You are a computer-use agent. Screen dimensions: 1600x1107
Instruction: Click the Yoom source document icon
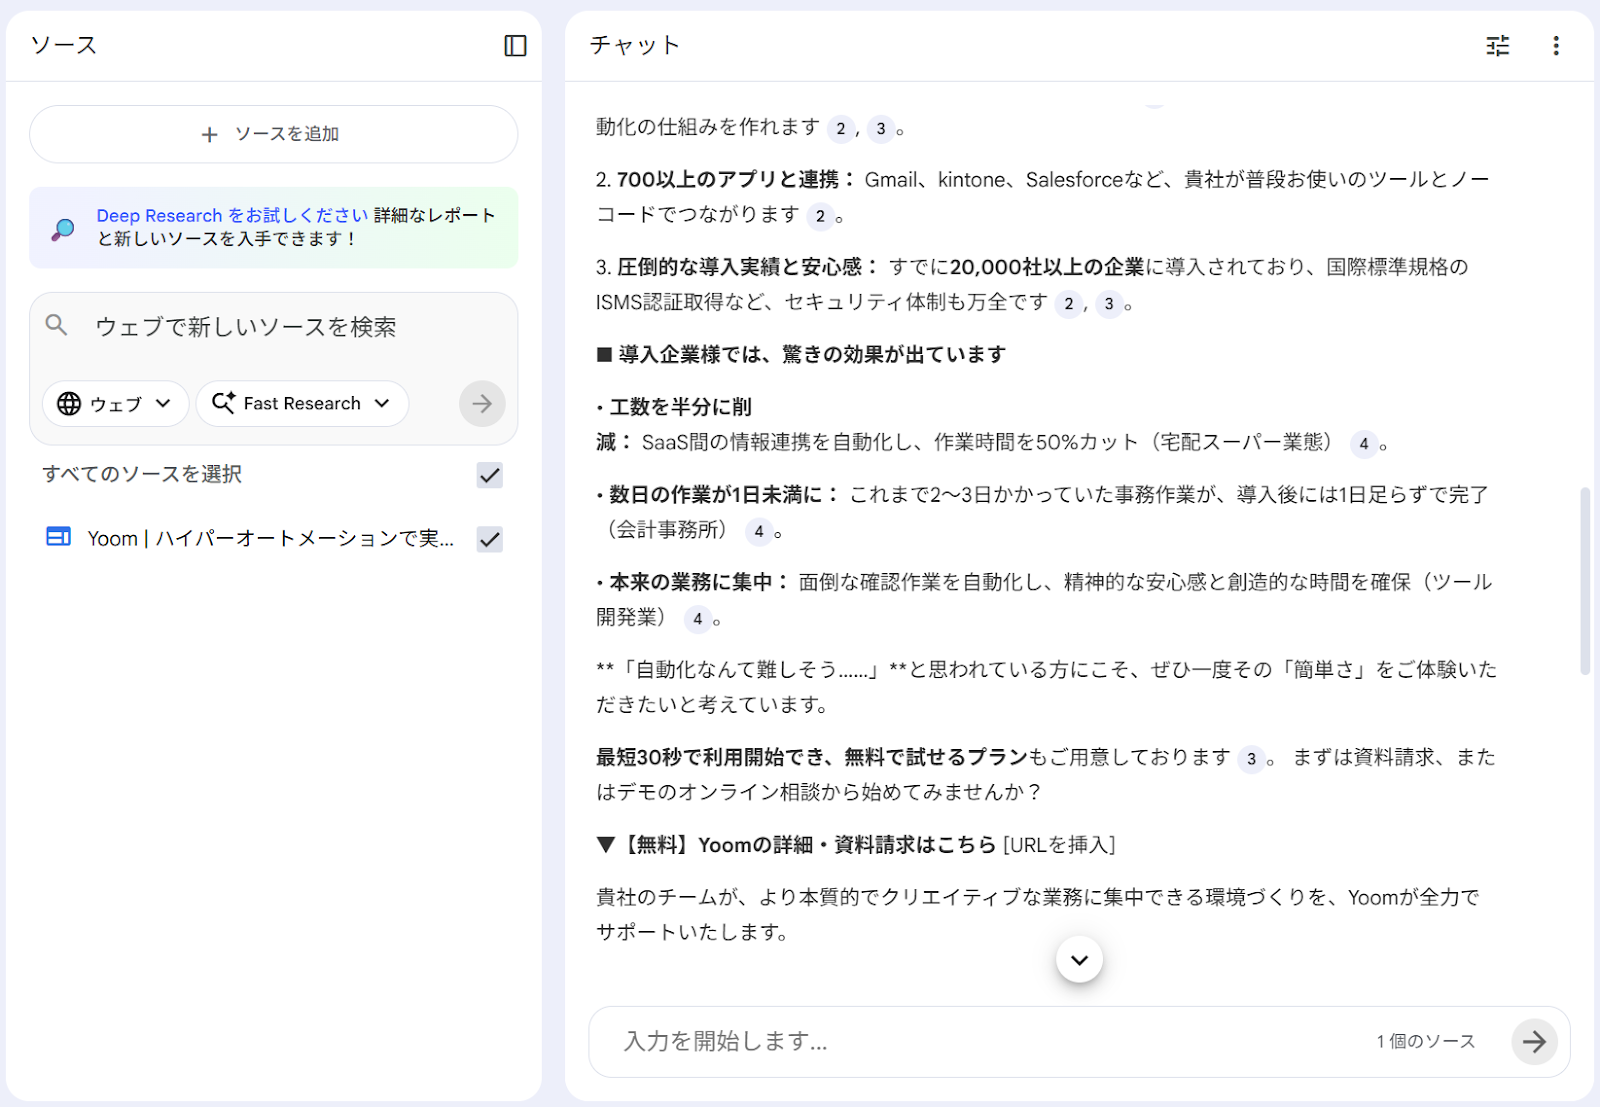coord(59,538)
